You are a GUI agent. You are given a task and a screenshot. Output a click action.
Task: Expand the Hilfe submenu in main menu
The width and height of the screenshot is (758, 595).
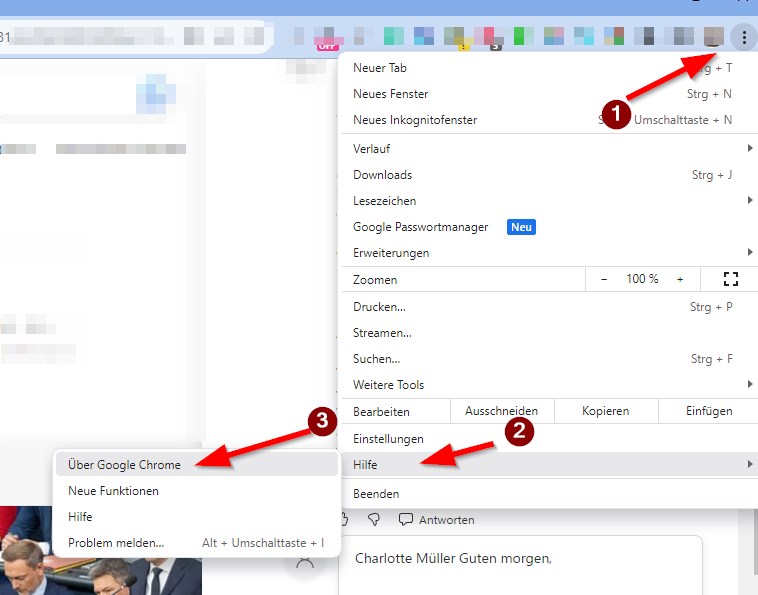click(x=549, y=465)
